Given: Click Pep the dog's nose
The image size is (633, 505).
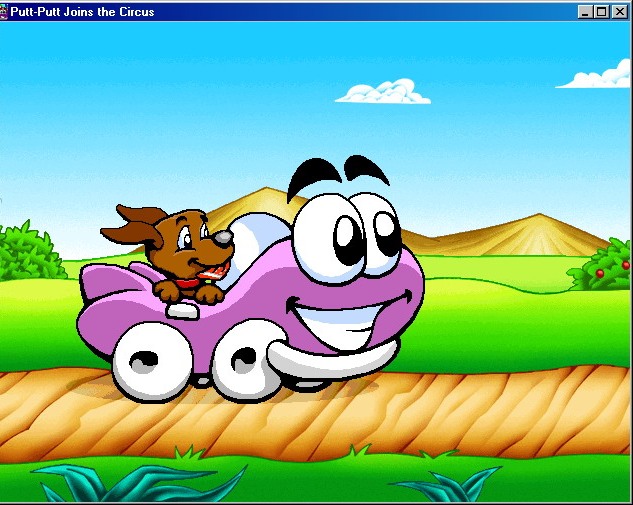Looking at the screenshot, I should pyautogui.click(x=226, y=238).
